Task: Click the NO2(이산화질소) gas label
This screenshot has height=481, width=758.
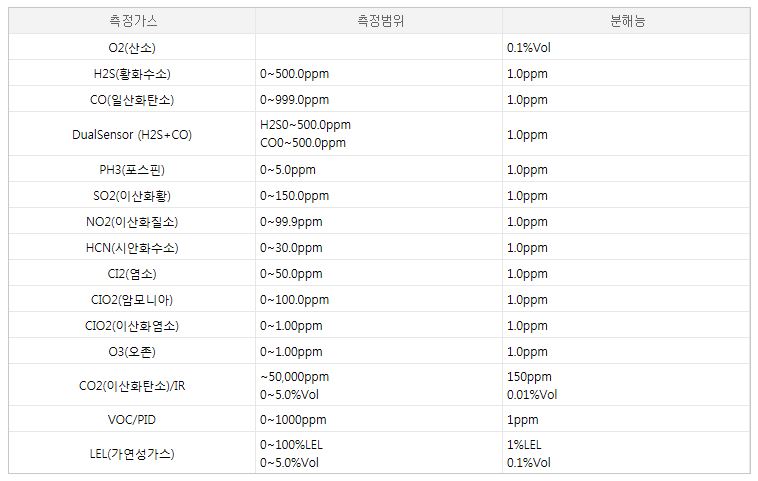Action: [x=132, y=222]
